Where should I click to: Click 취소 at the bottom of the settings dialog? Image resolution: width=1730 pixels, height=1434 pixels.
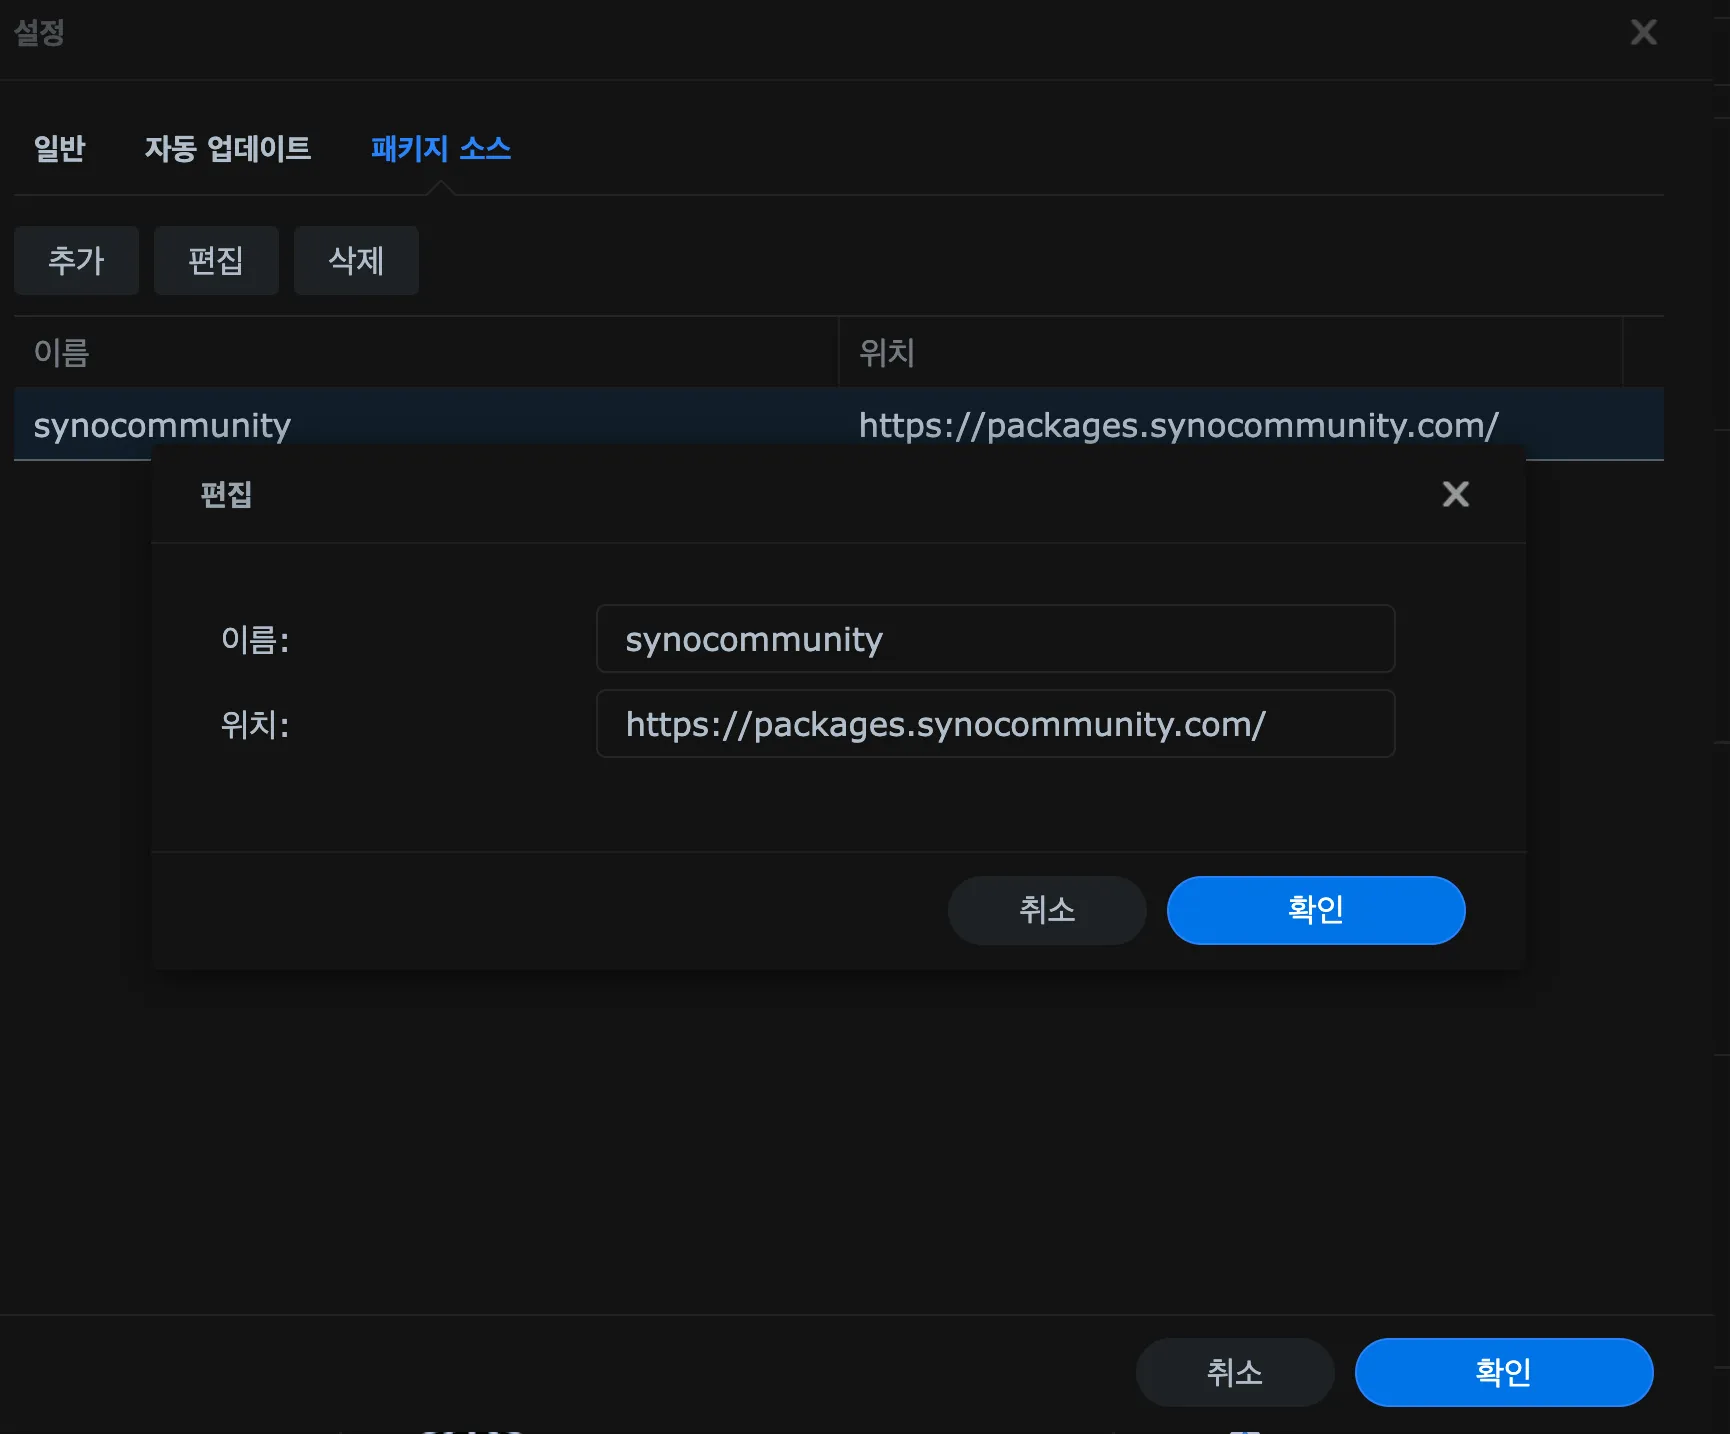tap(1234, 1372)
